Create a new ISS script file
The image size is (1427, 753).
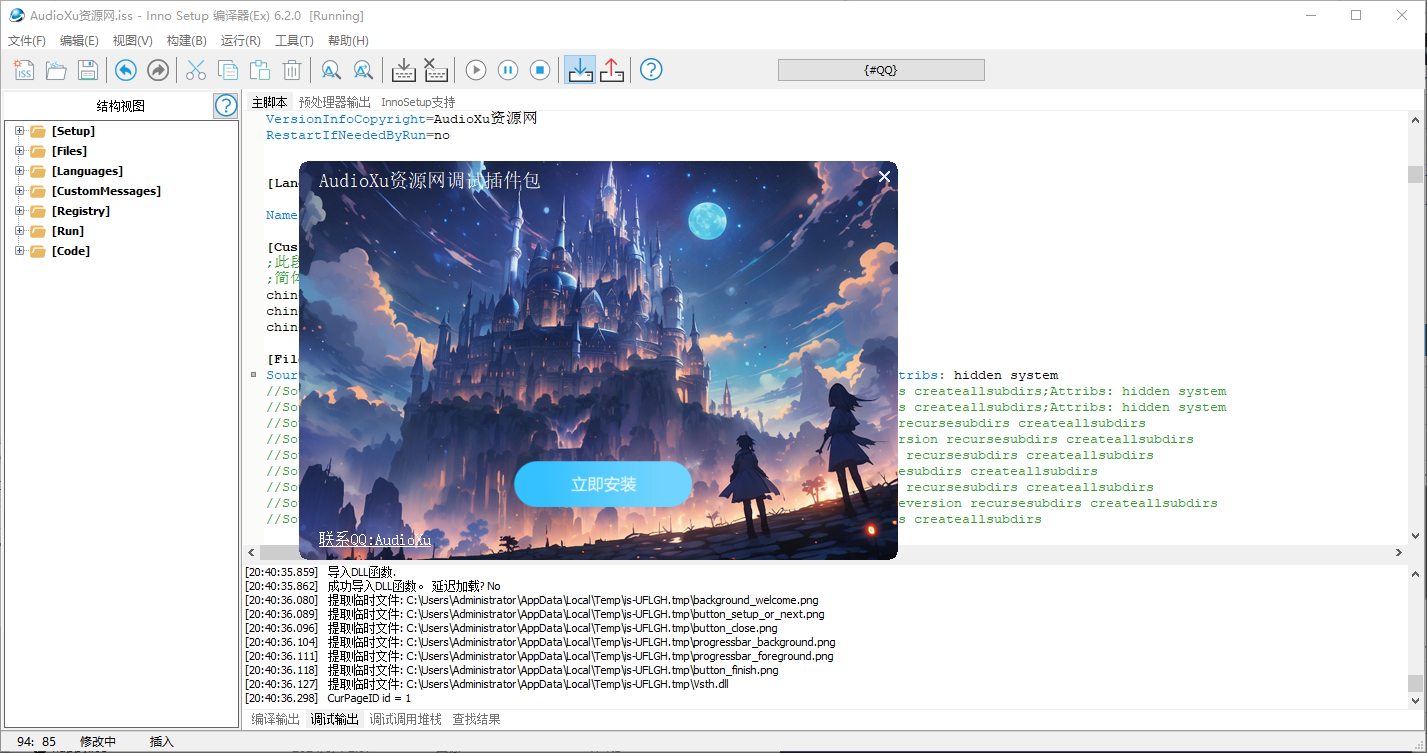coord(24,70)
